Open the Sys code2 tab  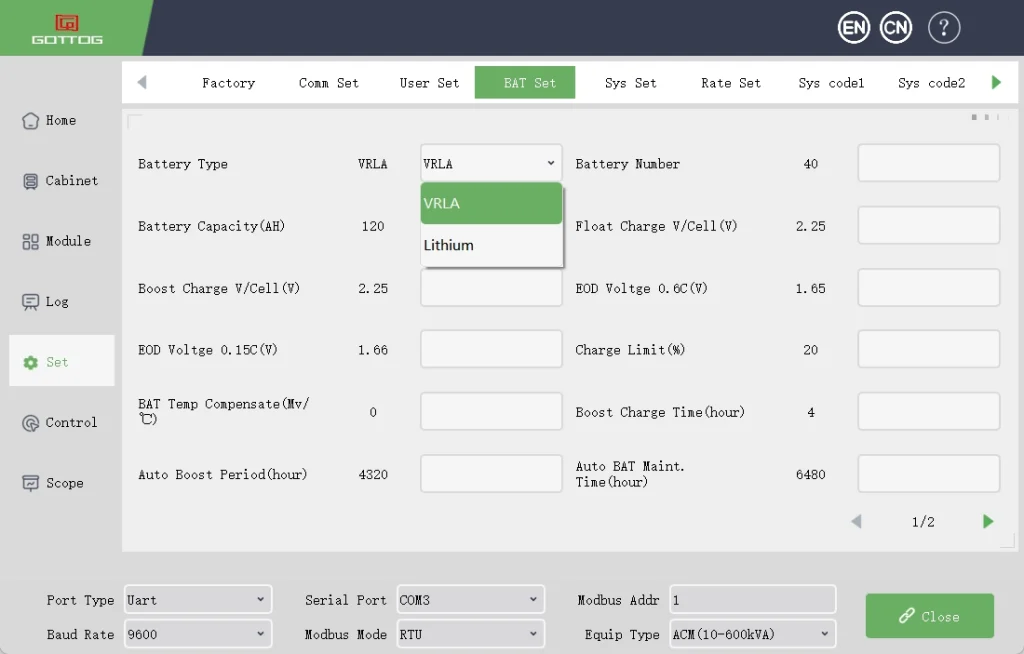[931, 83]
